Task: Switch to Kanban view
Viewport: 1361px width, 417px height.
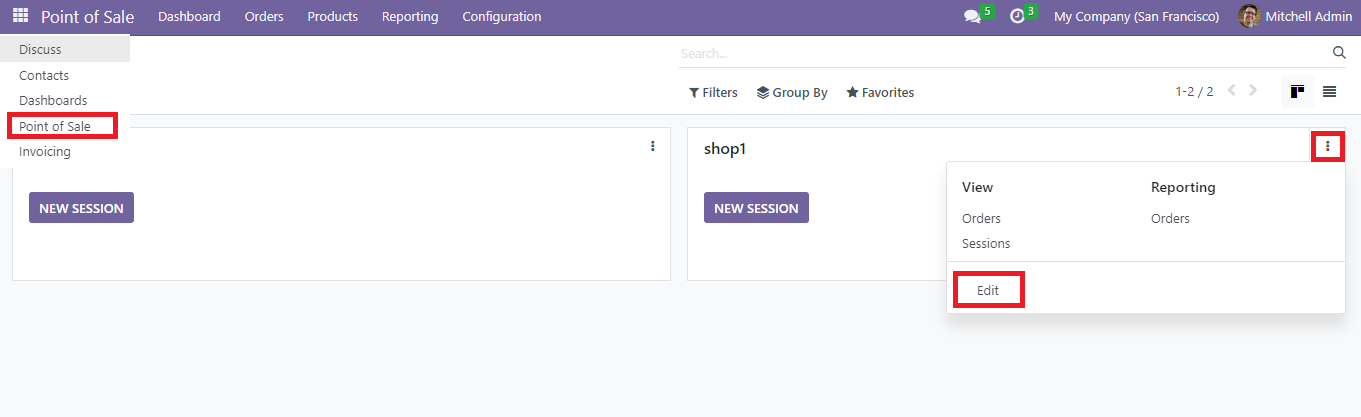Action: [x=1297, y=92]
